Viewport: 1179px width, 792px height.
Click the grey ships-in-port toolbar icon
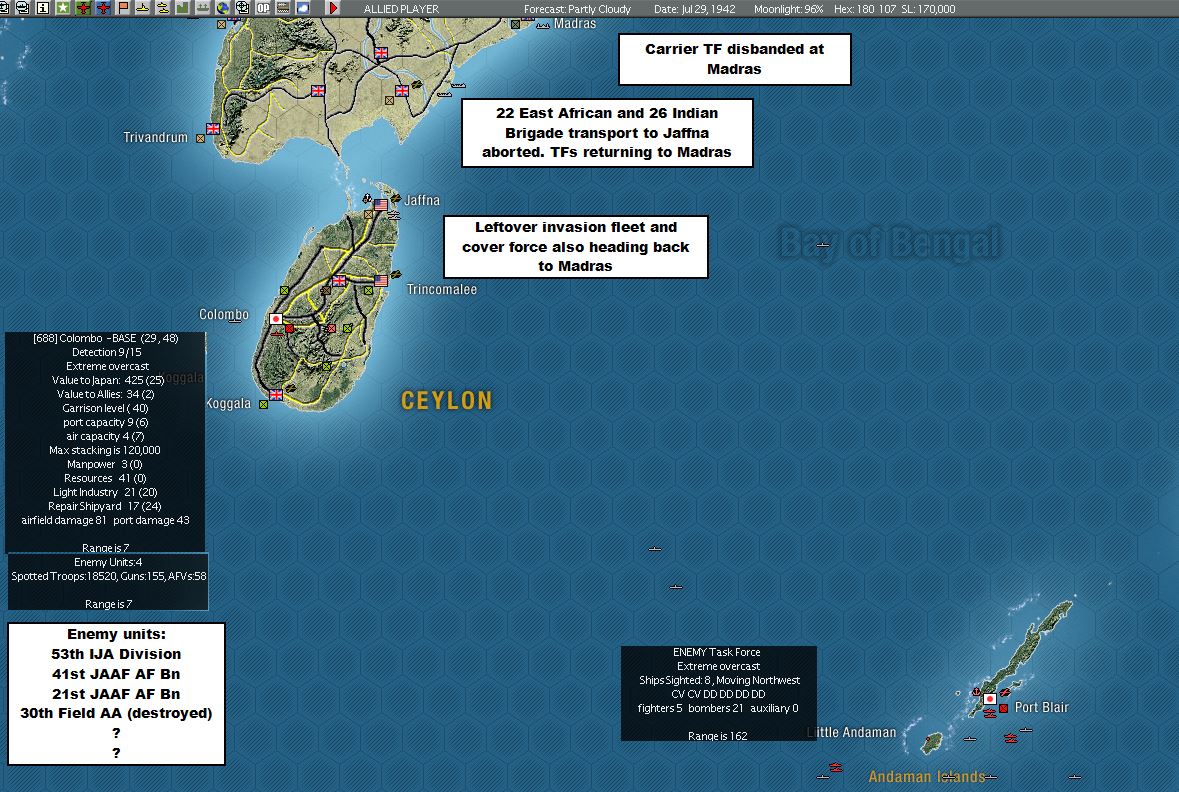click(203, 8)
